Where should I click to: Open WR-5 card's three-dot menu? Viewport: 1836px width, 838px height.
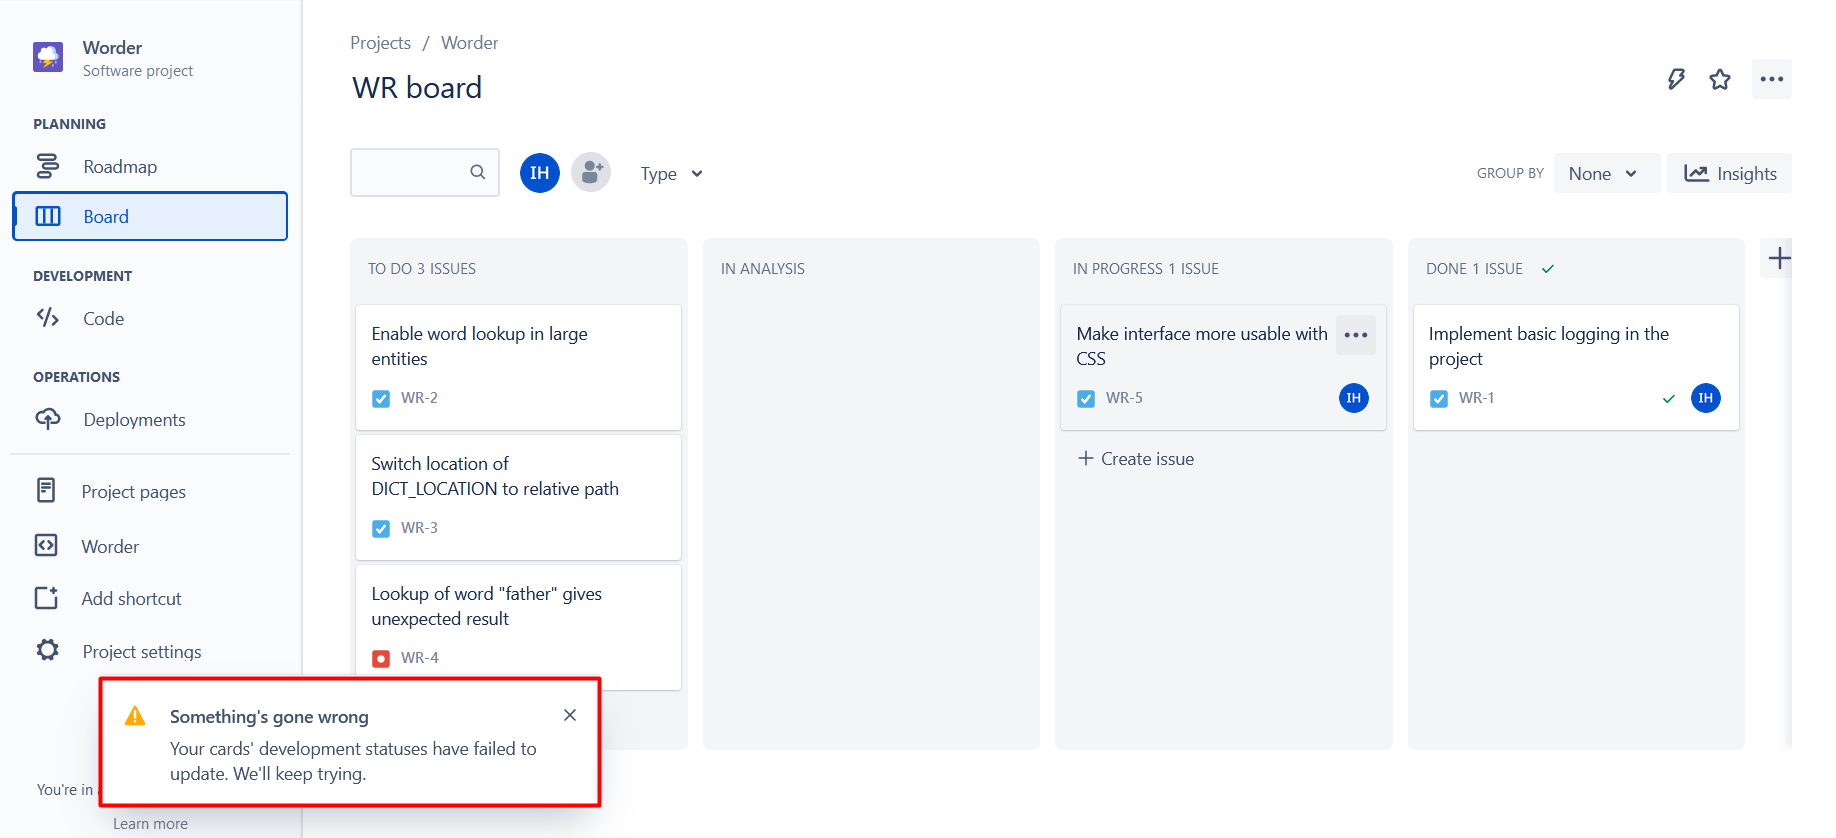pyautogui.click(x=1356, y=335)
